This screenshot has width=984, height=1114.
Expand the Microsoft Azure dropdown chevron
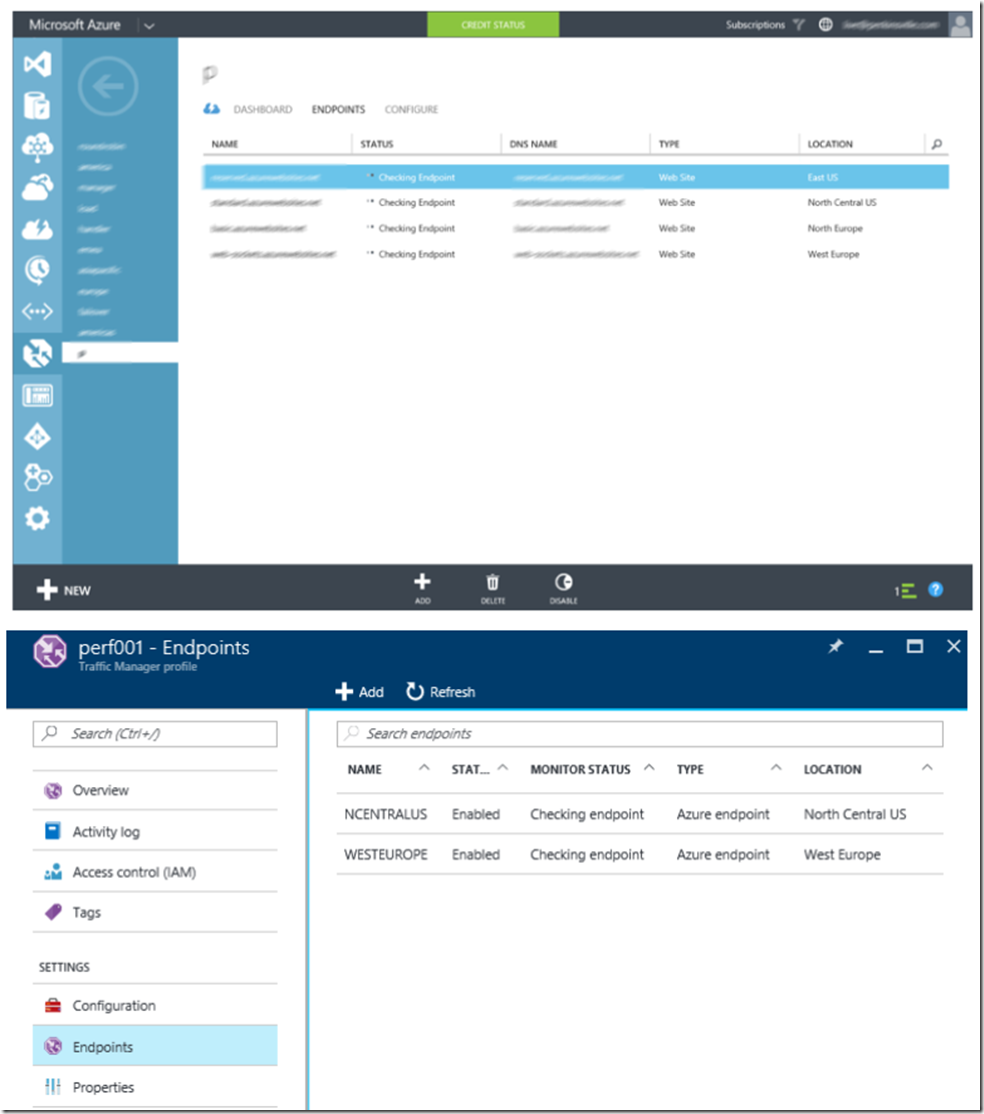(x=149, y=26)
